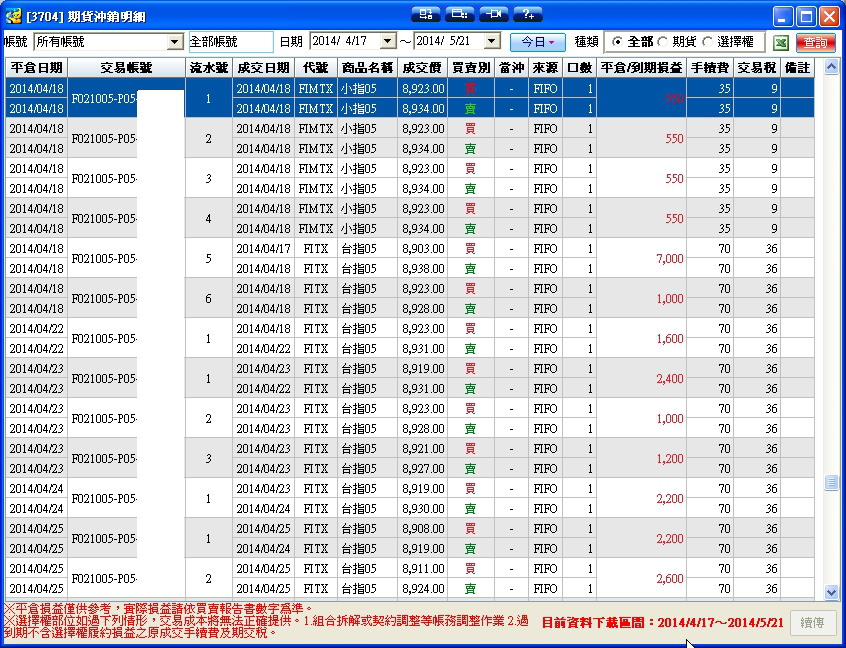Click the scrollbar up arrow
Image resolution: width=846 pixels, height=648 pixels.
click(831, 67)
